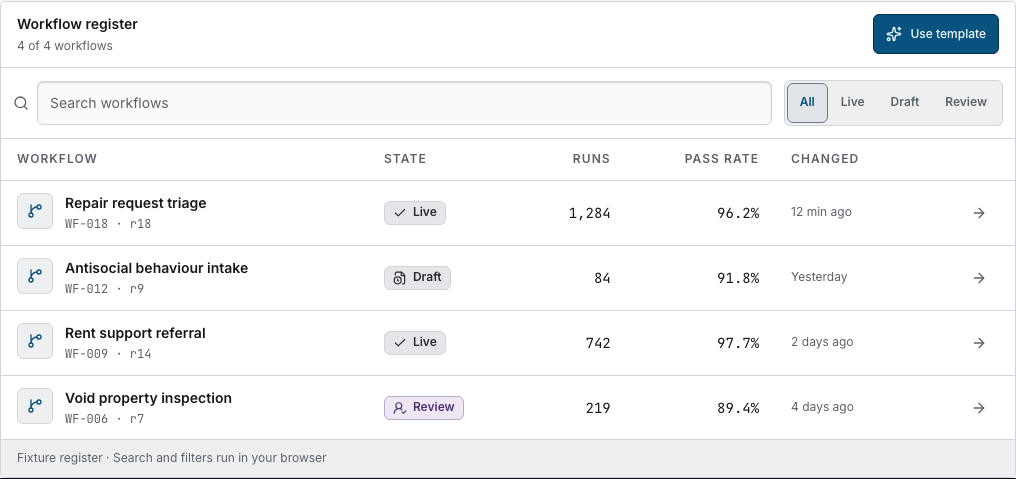The image size is (1016, 479).
Task: Show only Review workflows
Action: pyautogui.click(x=965, y=102)
